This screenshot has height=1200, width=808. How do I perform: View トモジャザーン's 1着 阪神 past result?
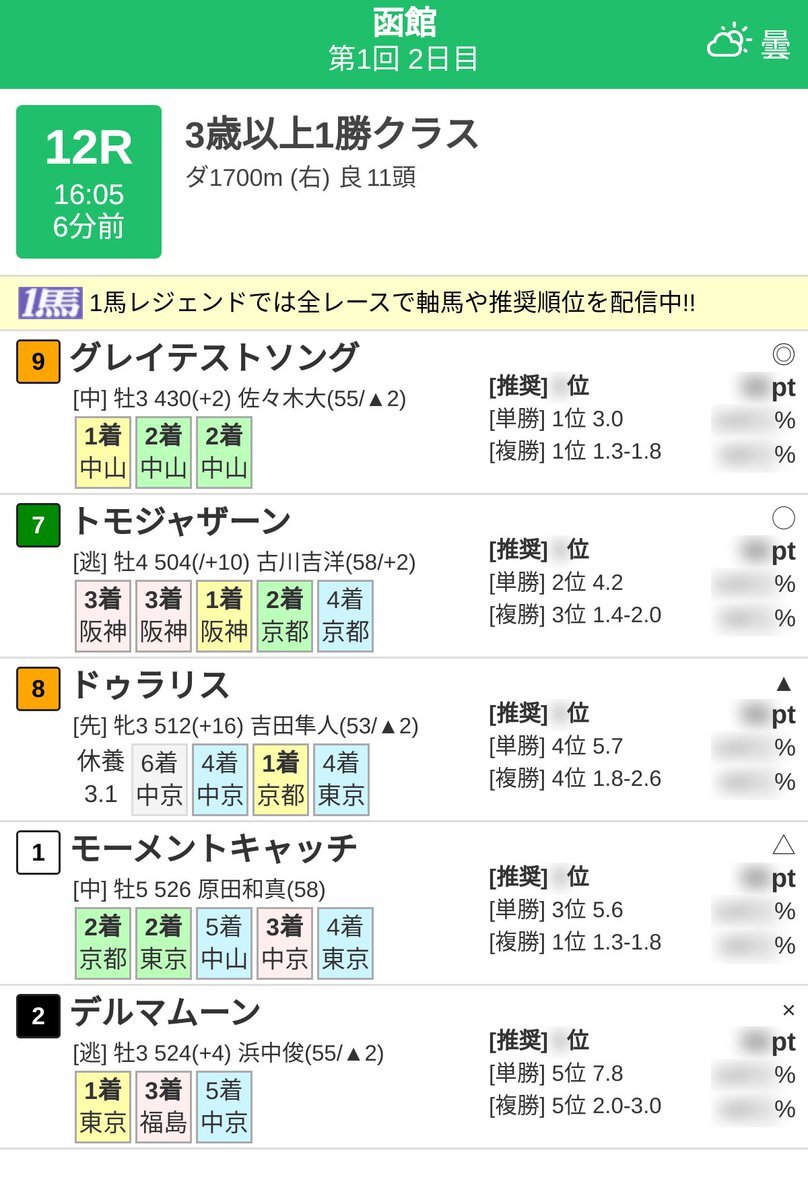[x=224, y=616]
